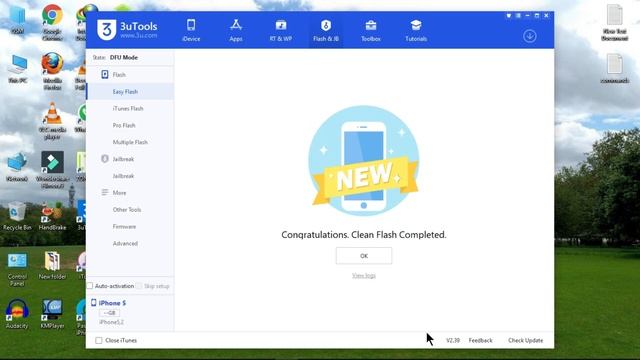This screenshot has height=360, width=640.
Task: Click the Feedback link
Action: click(480, 340)
